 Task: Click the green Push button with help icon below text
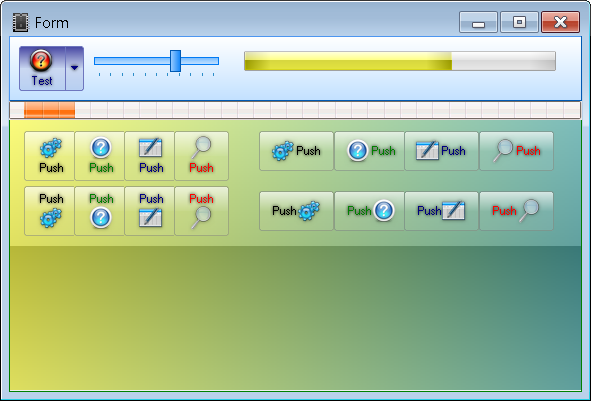100,211
